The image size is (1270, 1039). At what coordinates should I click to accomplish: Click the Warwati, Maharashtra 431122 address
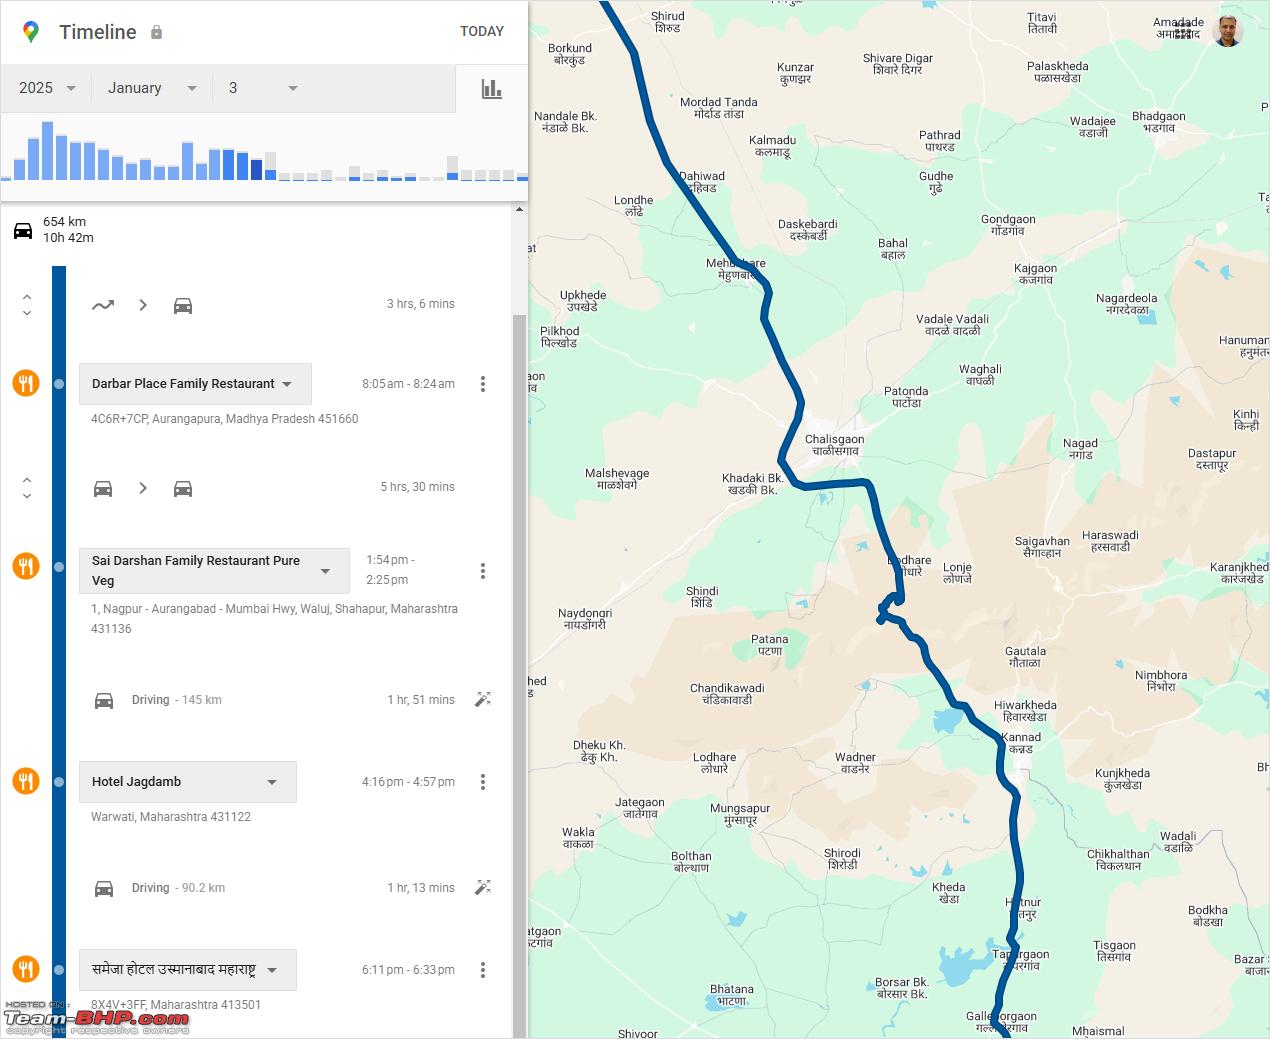point(171,817)
